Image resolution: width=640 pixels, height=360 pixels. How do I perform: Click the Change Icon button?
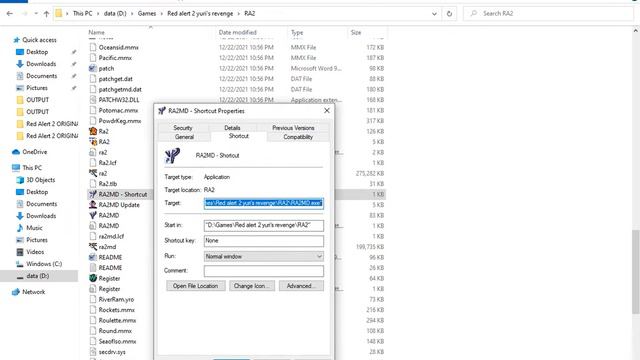(252, 286)
